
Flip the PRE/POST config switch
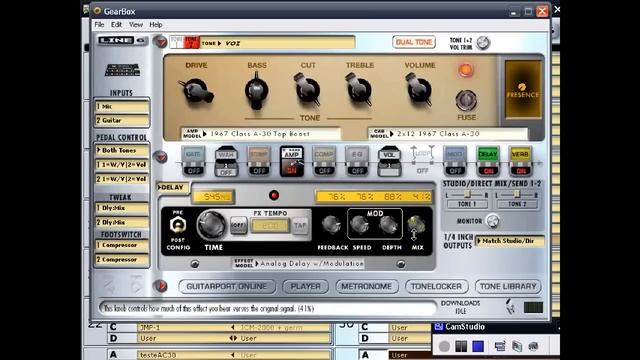pyautogui.click(x=178, y=225)
